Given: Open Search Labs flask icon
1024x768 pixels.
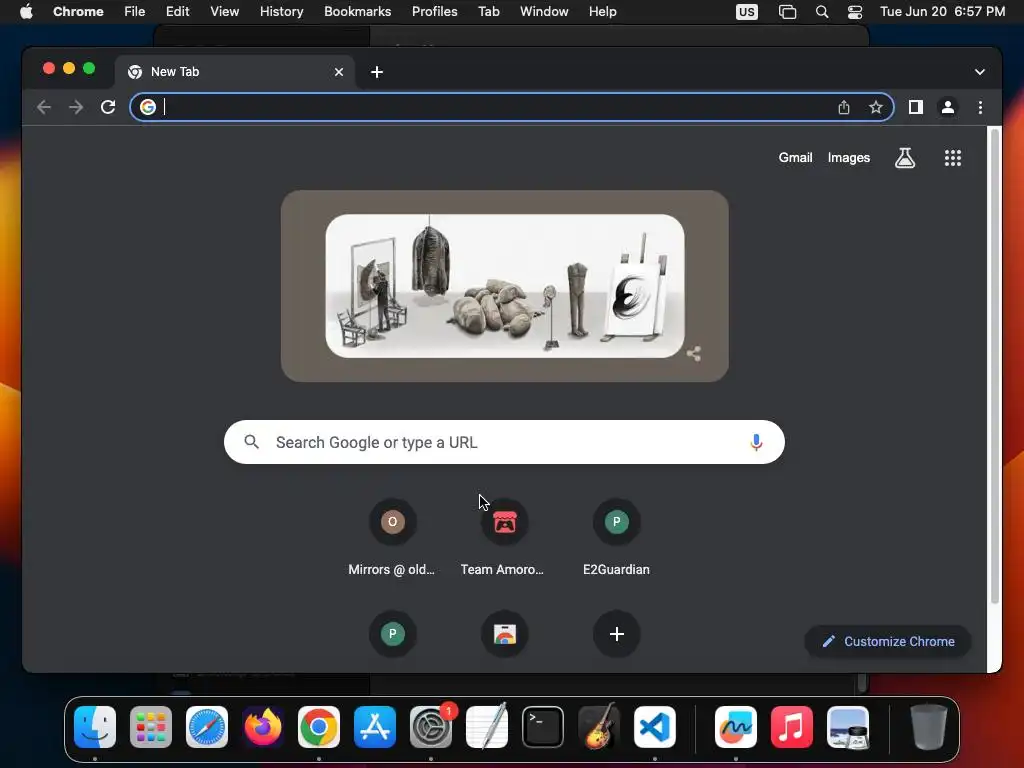Looking at the screenshot, I should pyautogui.click(x=904, y=157).
